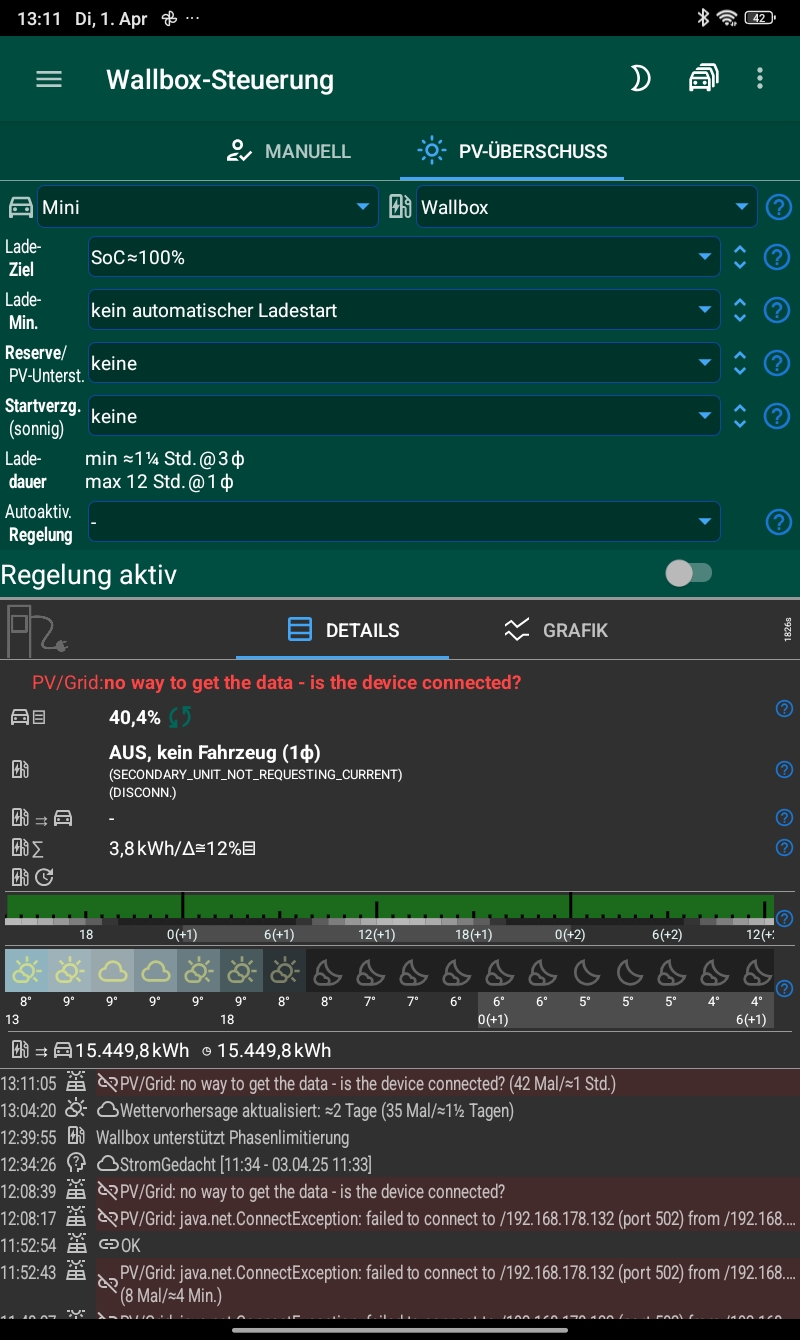Click the AUS, kein Fahrzeug status text
The image size is (800, 1340).
pyautogui.click(x=214, y=751)
